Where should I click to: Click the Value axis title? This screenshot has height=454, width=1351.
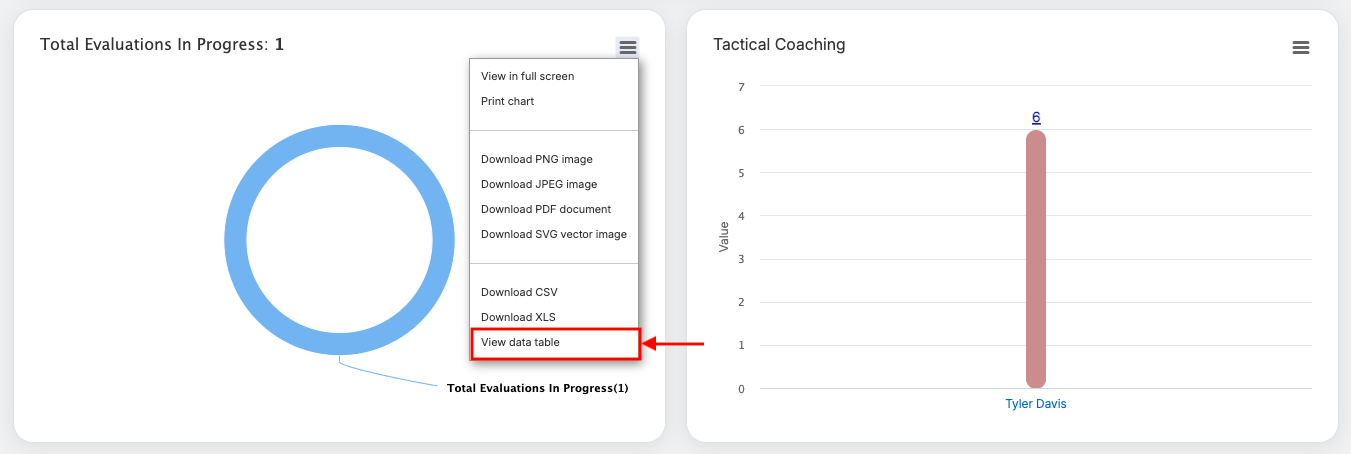click(x=724, y=237)
